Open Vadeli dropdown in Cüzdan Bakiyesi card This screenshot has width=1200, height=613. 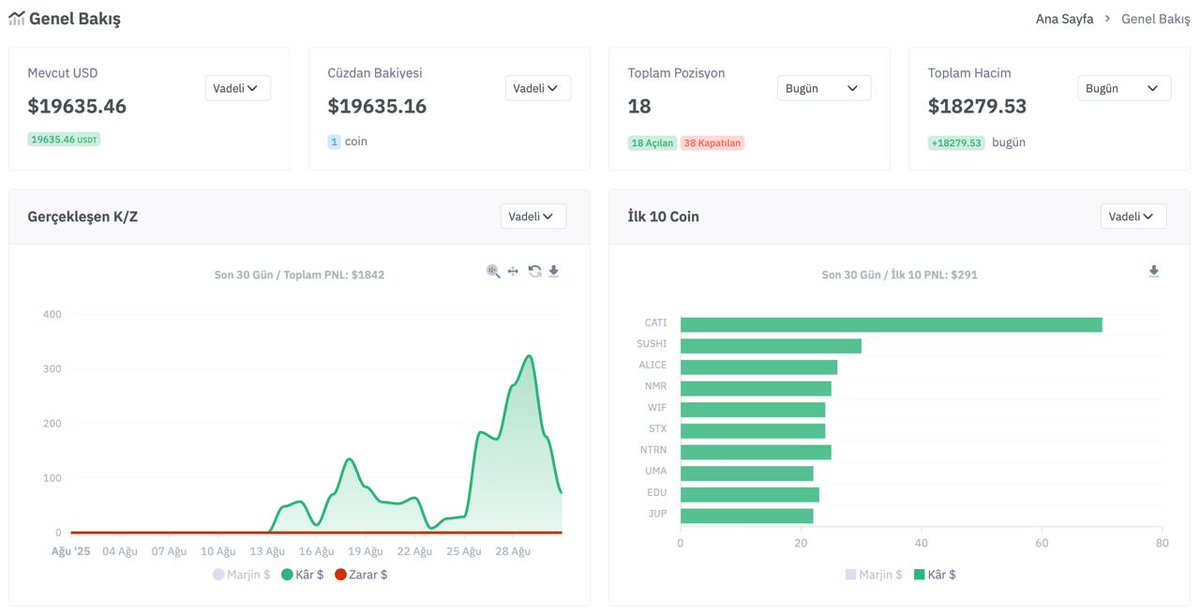point(538,88)
